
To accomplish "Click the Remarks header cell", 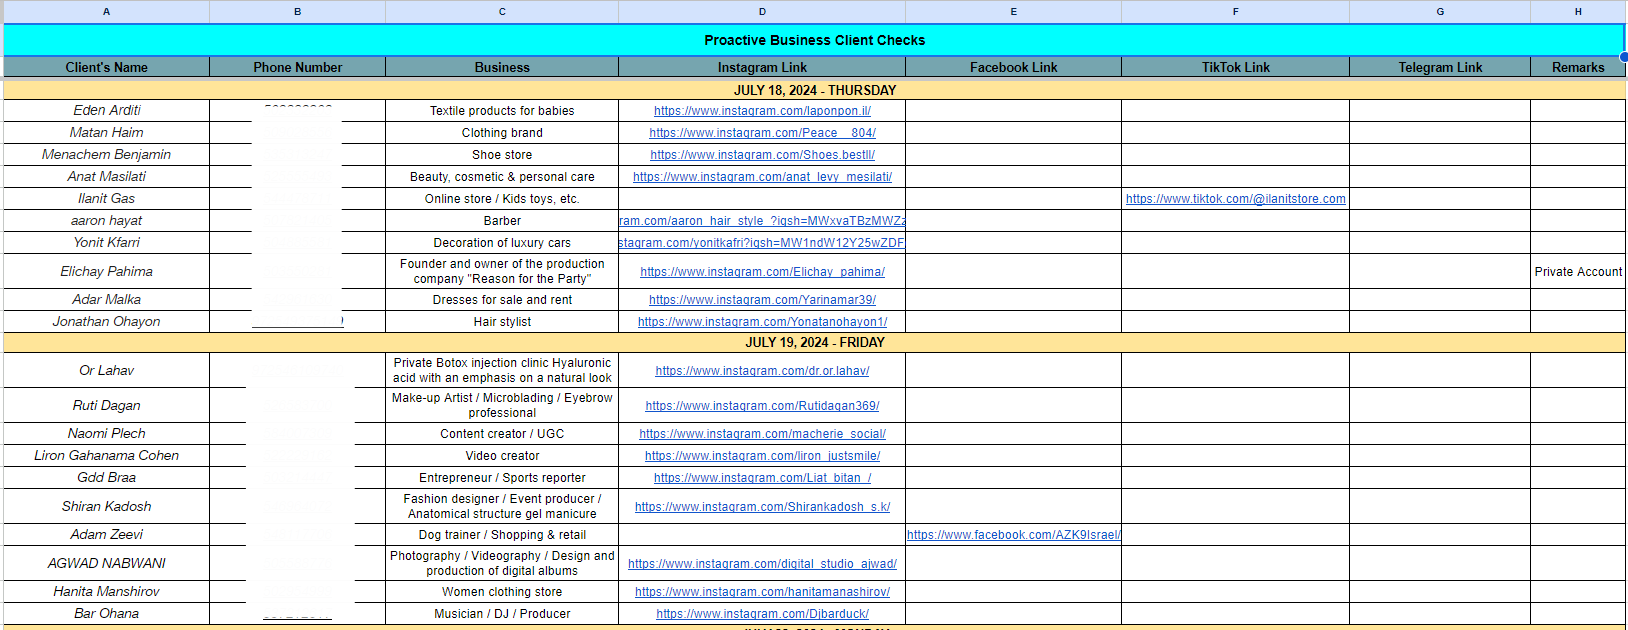I will [x=1578, y=67].
